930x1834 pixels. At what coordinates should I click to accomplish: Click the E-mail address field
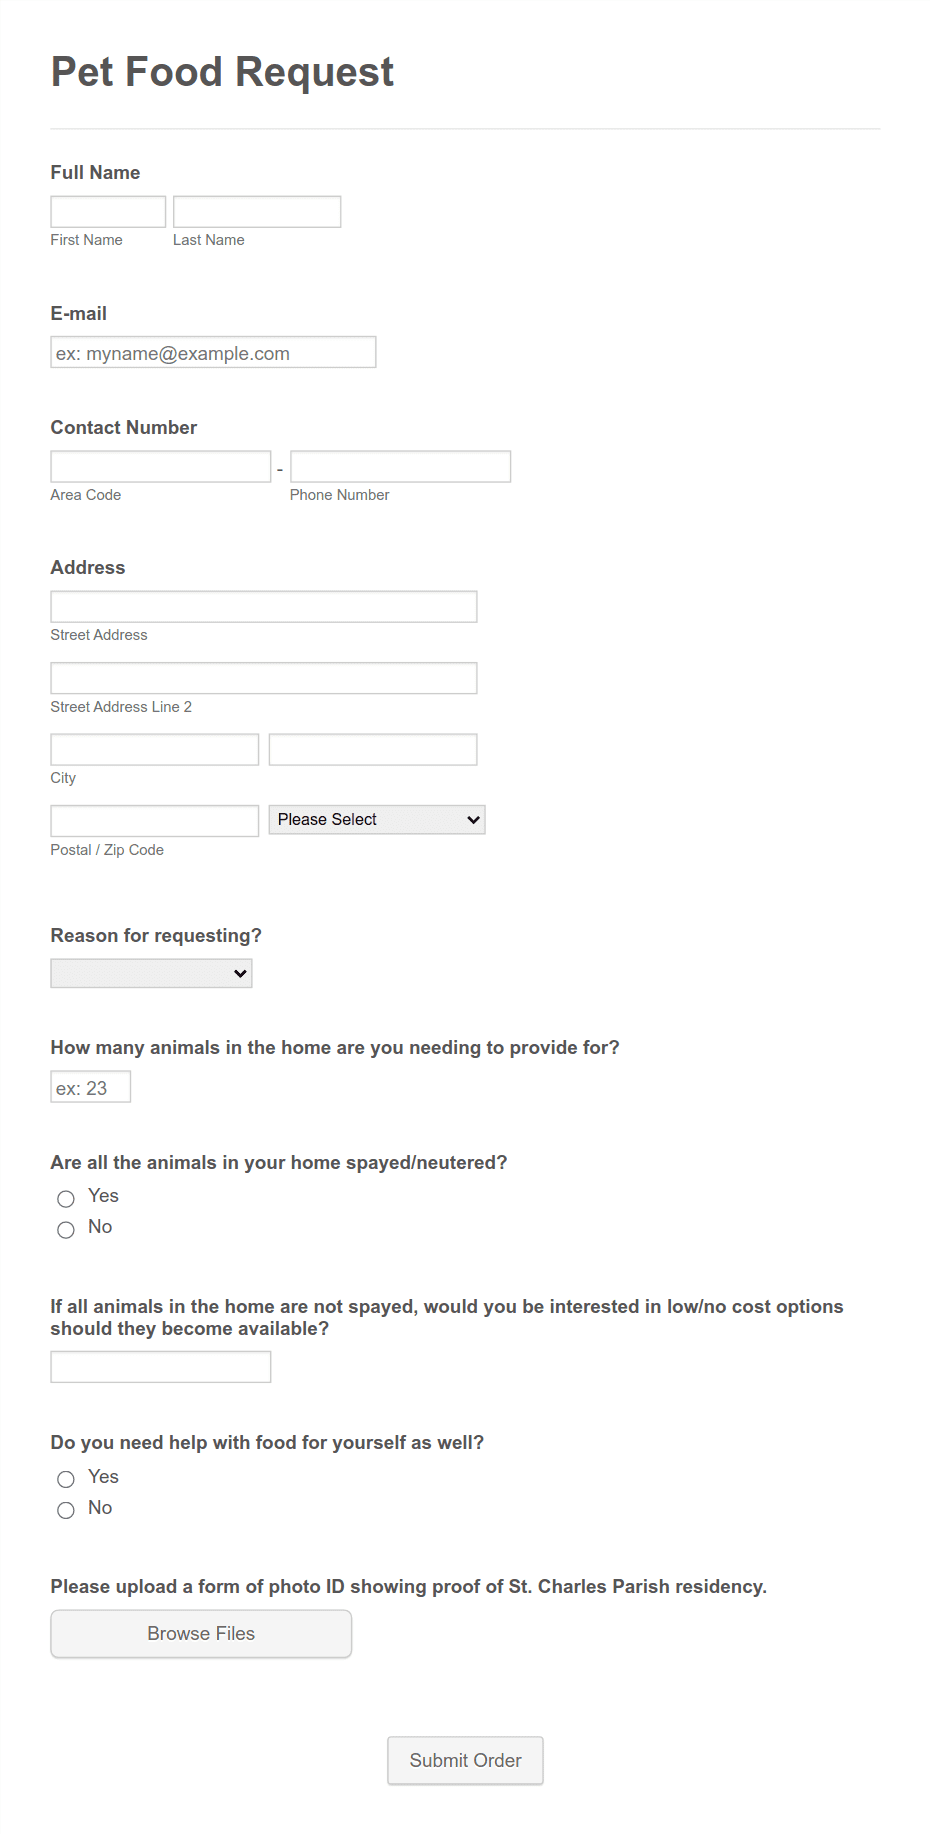coord(212,352)
